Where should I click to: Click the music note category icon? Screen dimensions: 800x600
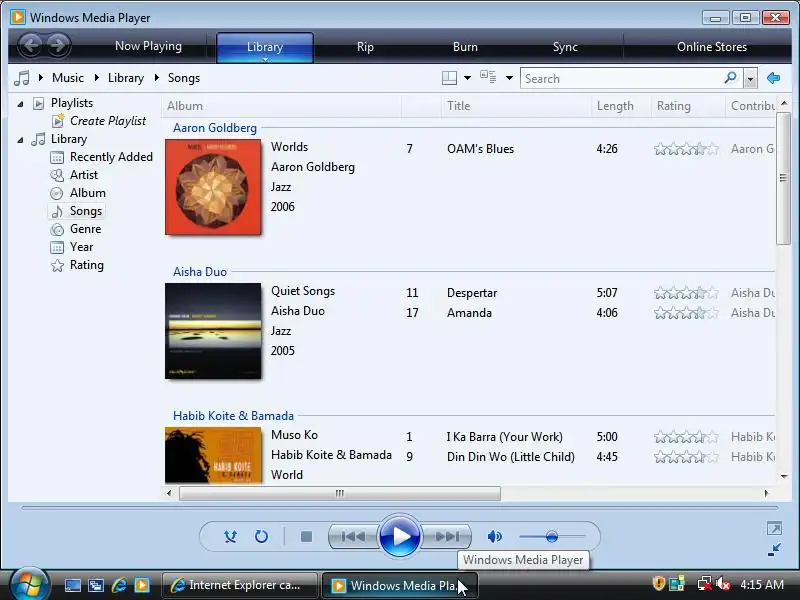(x=22, y=78)
